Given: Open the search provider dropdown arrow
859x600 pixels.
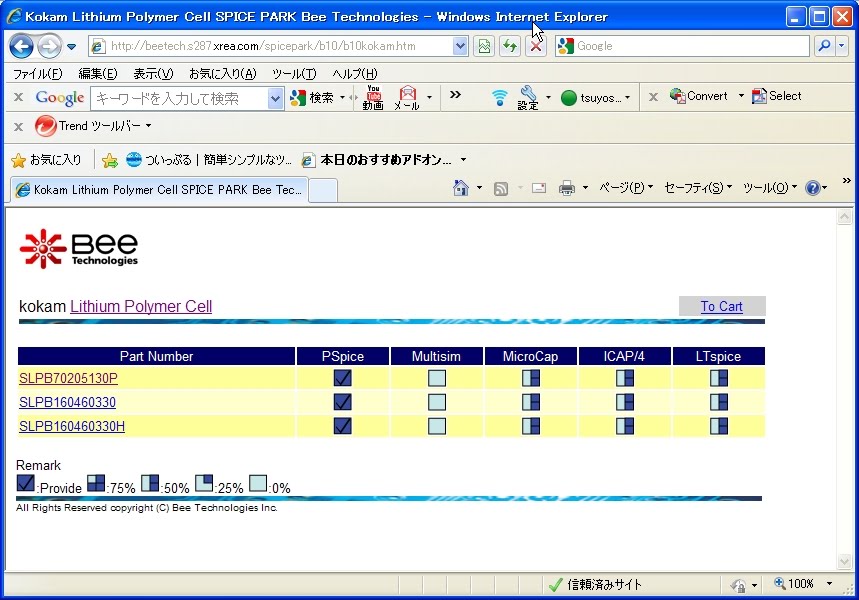Looking at the screenshot, I should tap(842, 46).
